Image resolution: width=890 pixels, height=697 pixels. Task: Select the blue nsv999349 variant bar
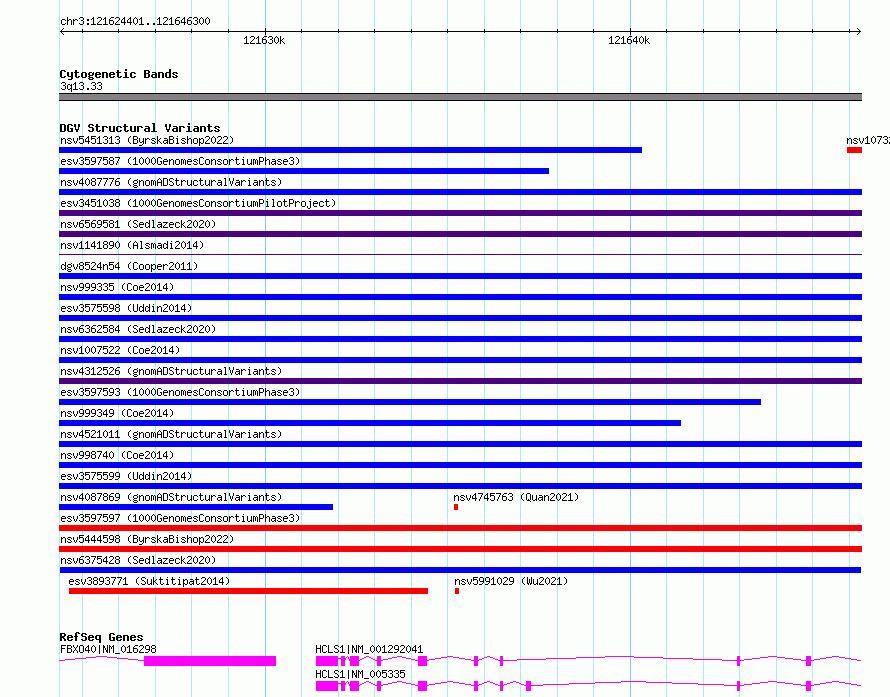[370, 423]
